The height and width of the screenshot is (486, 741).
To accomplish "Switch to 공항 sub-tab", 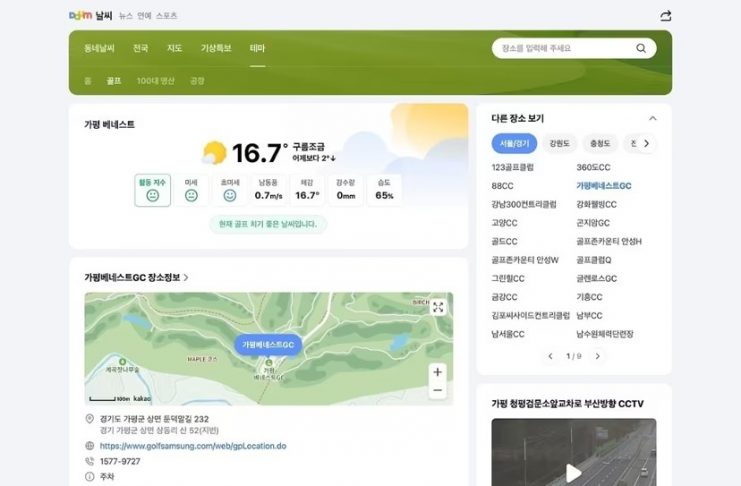I will 197,81.
